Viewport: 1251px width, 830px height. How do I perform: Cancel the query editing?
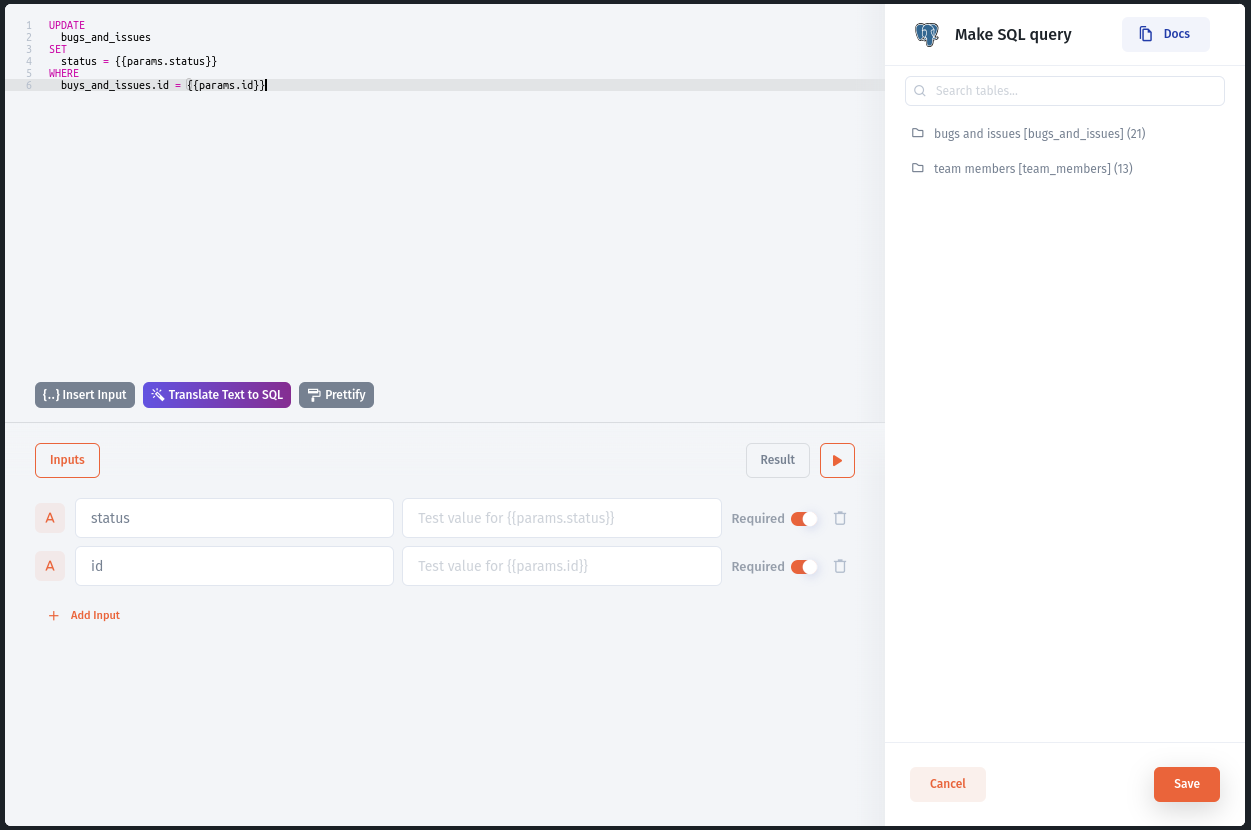[947, 784]
